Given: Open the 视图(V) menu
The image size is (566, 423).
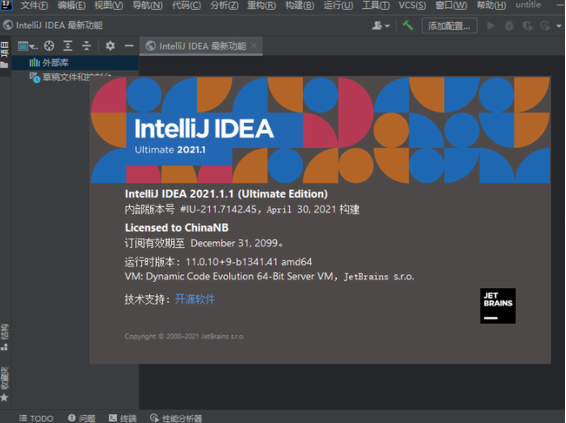Looking at the screenshot, I should point(109,5).
